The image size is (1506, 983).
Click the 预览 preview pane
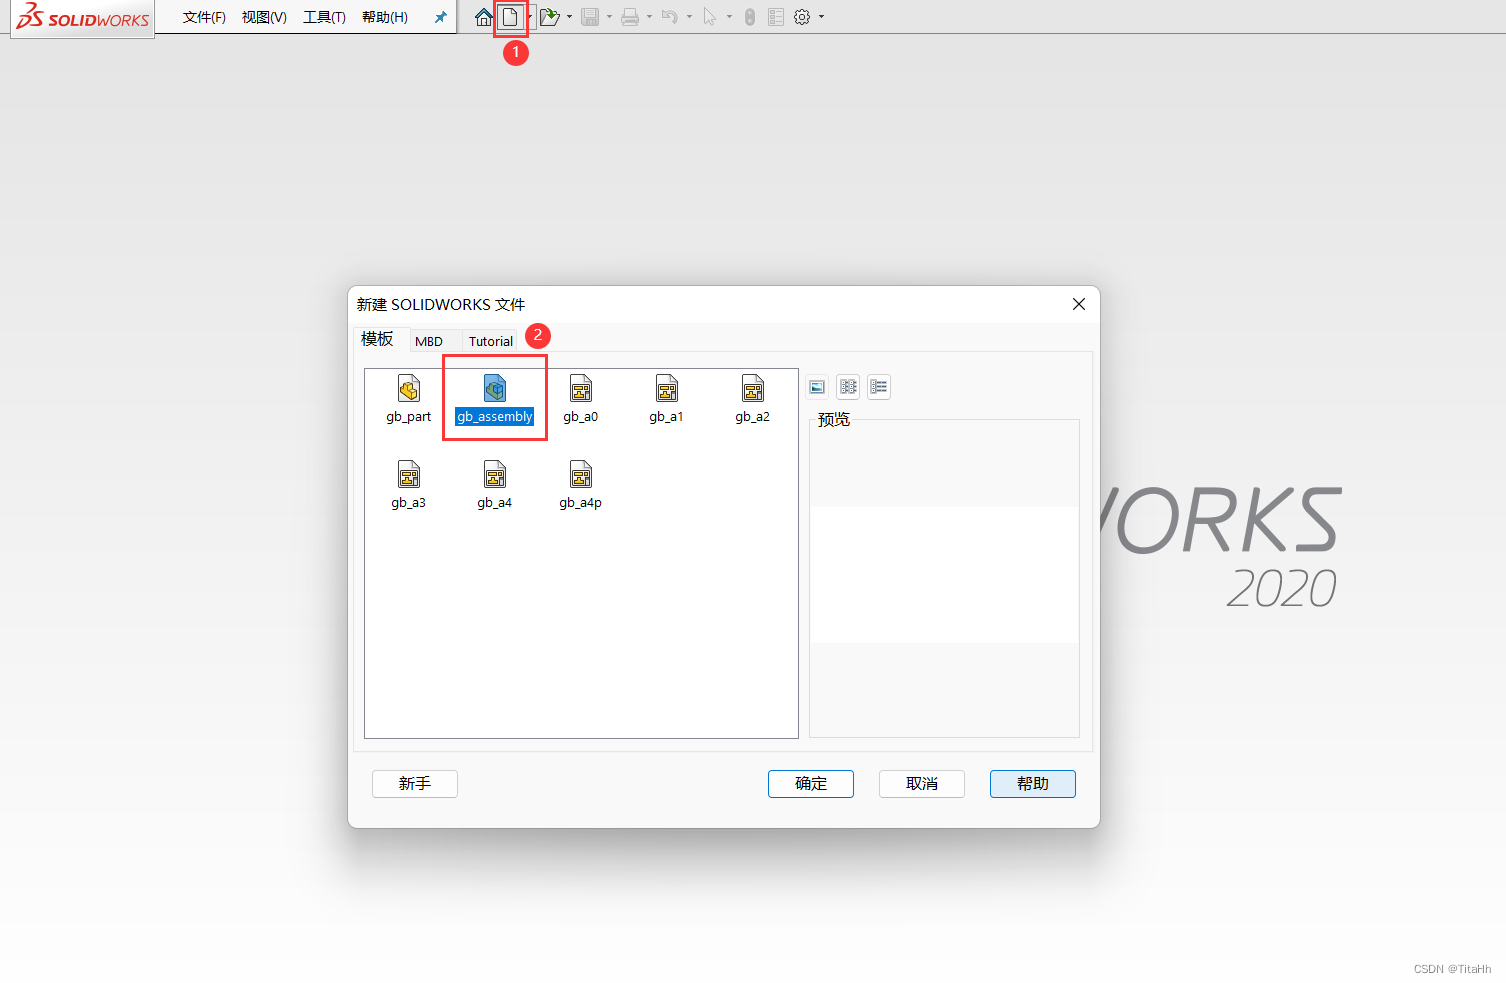coord(944,578)
